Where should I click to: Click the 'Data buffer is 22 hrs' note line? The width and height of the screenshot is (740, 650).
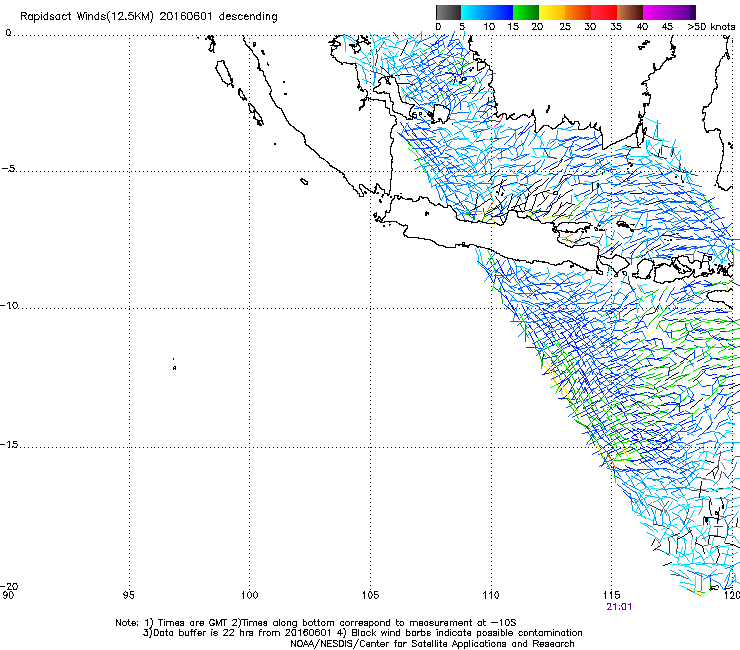[x=362, y=633]
